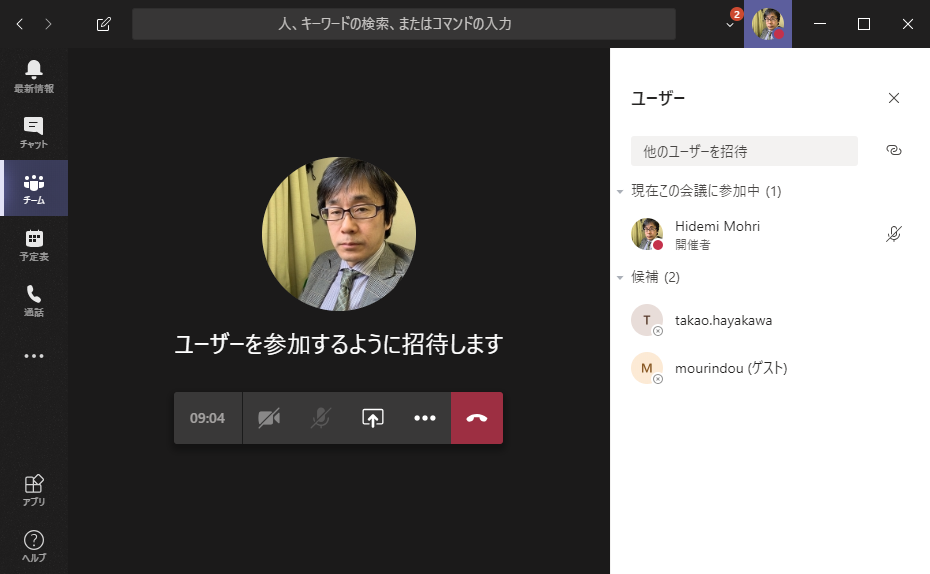Switch to the チーム teams tab
The width and height of the screenshot is (930, 574).
[34, 188]
